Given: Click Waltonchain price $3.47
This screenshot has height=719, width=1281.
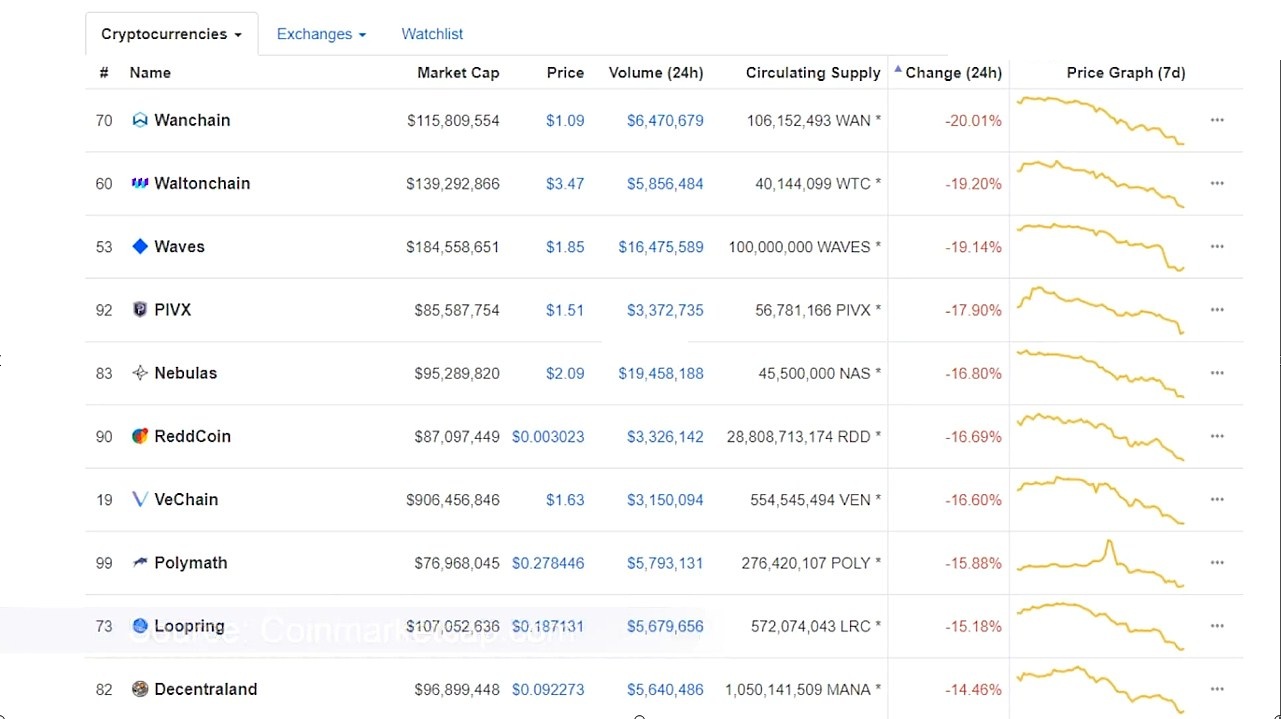Looking at the screenshot, I should [565, 183].
